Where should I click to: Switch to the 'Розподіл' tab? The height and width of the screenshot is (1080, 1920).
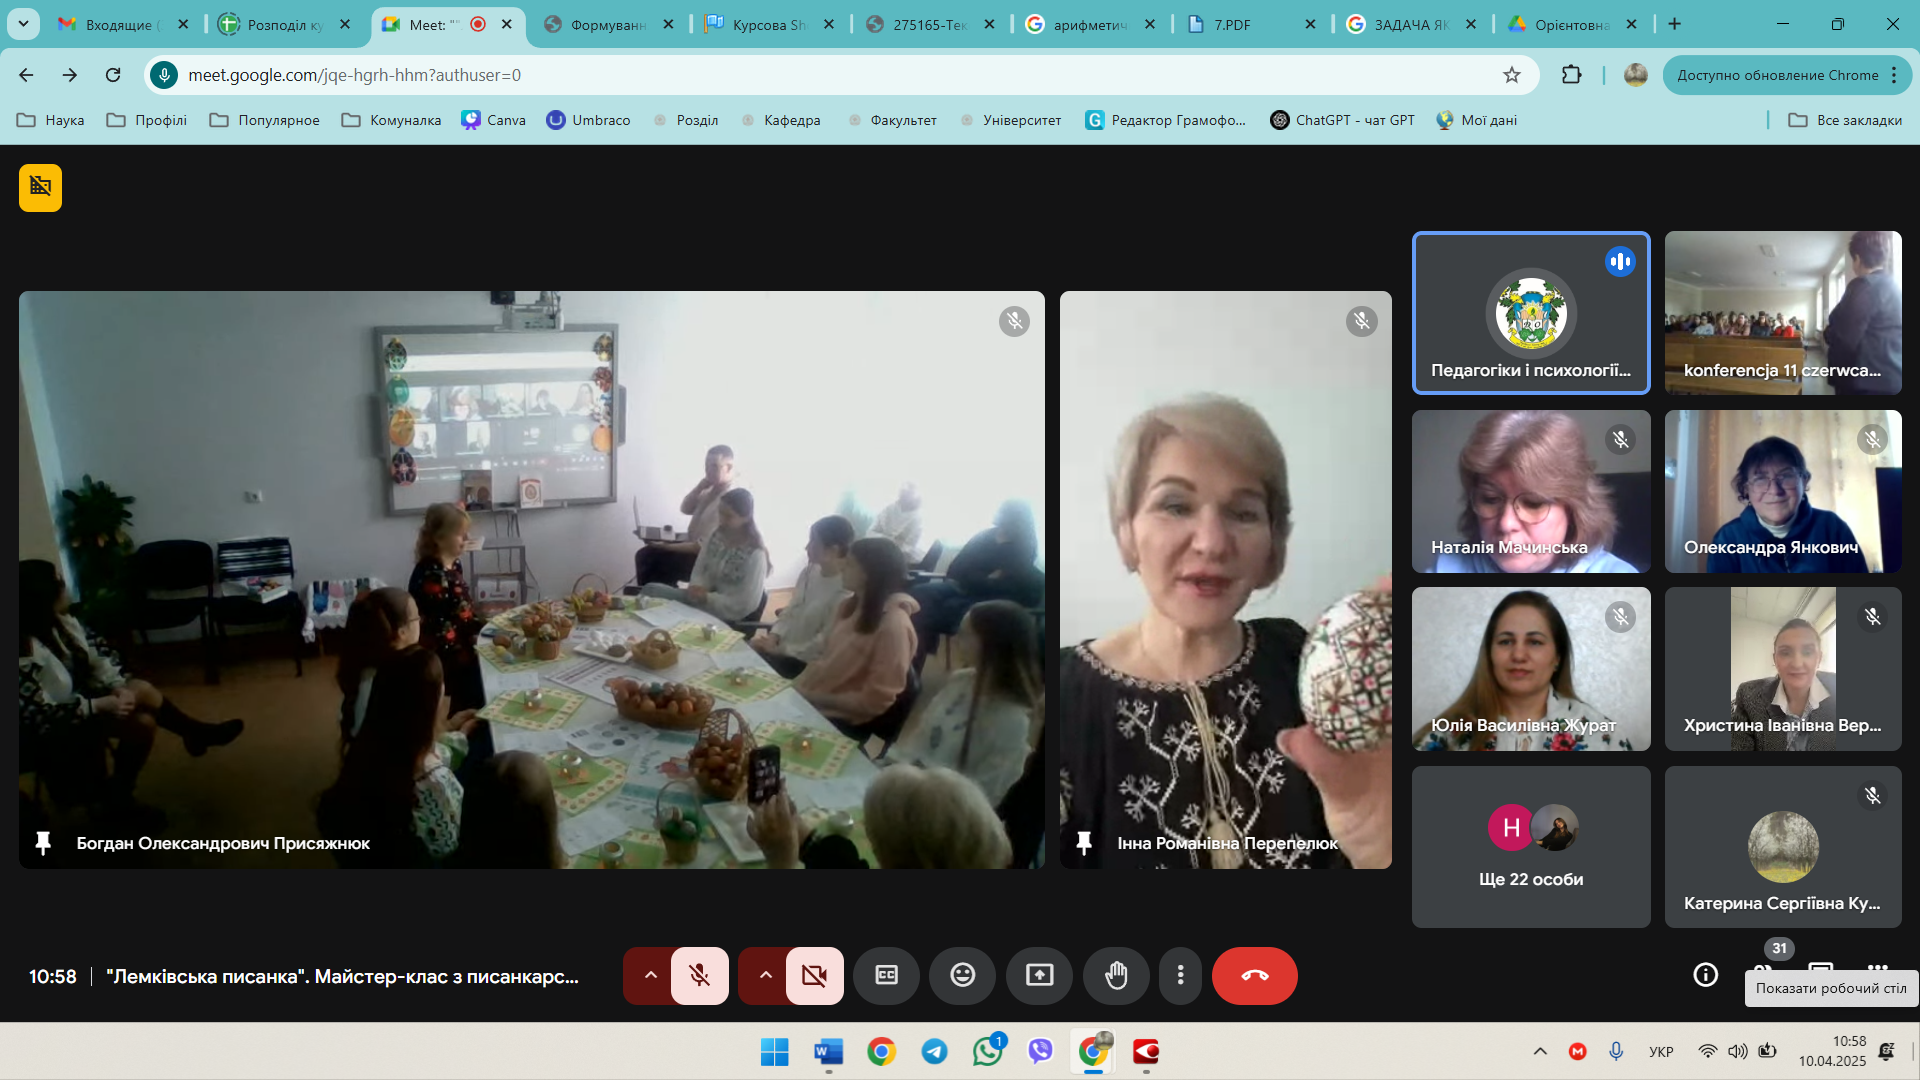285,24
